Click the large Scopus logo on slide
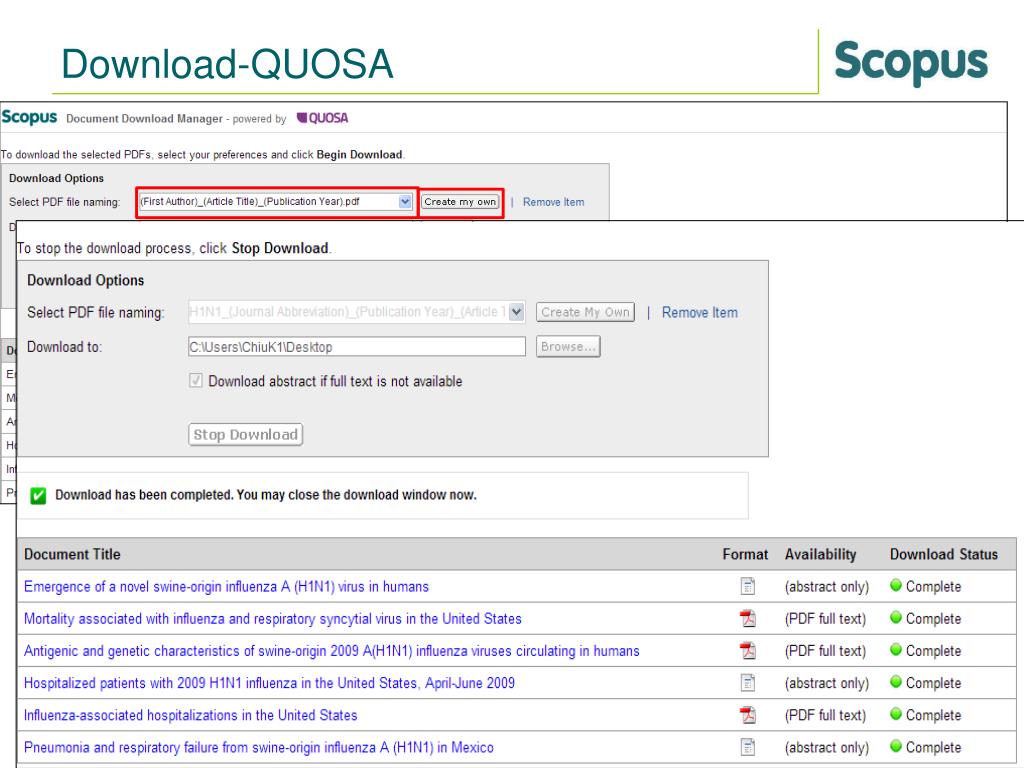Viewport: 1024px width, 768px height. click(911, 63)
